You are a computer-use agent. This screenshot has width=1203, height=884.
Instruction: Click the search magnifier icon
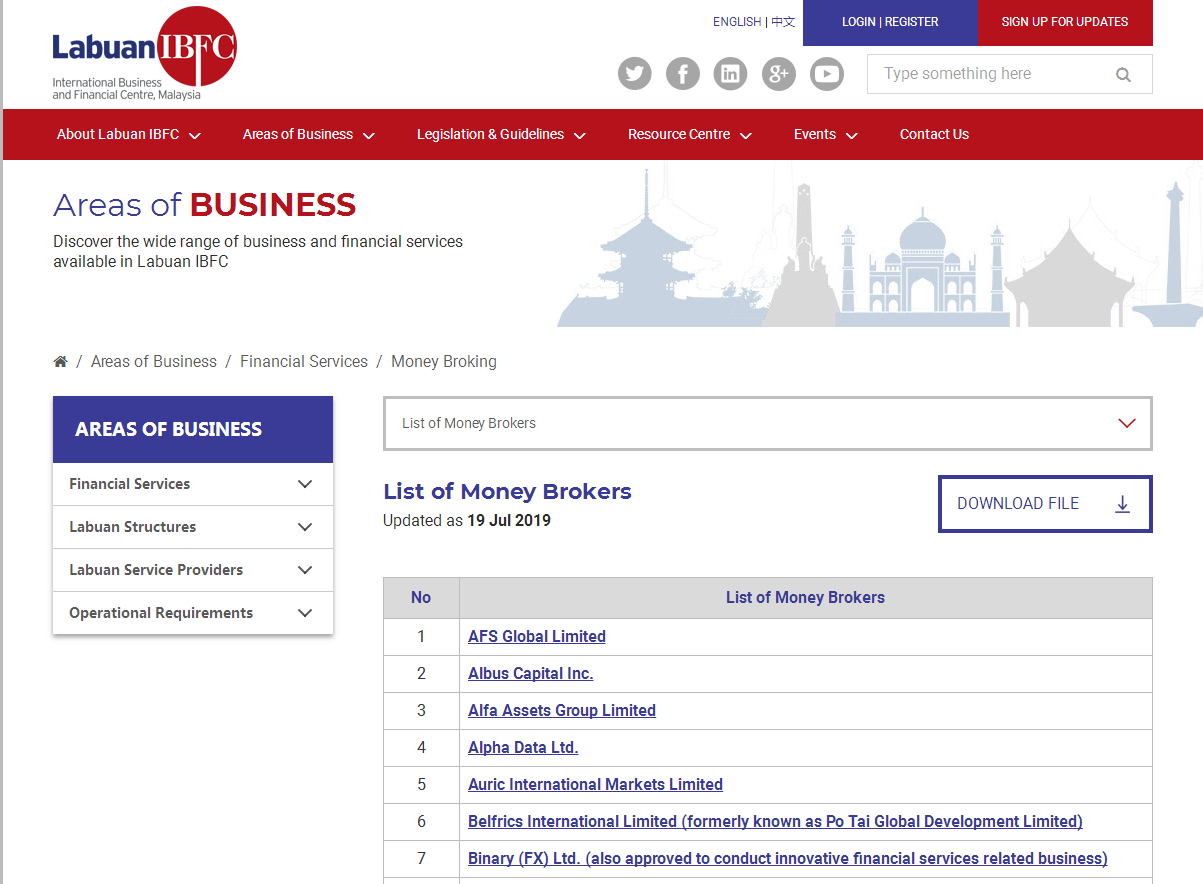[x=1123, y=74]
